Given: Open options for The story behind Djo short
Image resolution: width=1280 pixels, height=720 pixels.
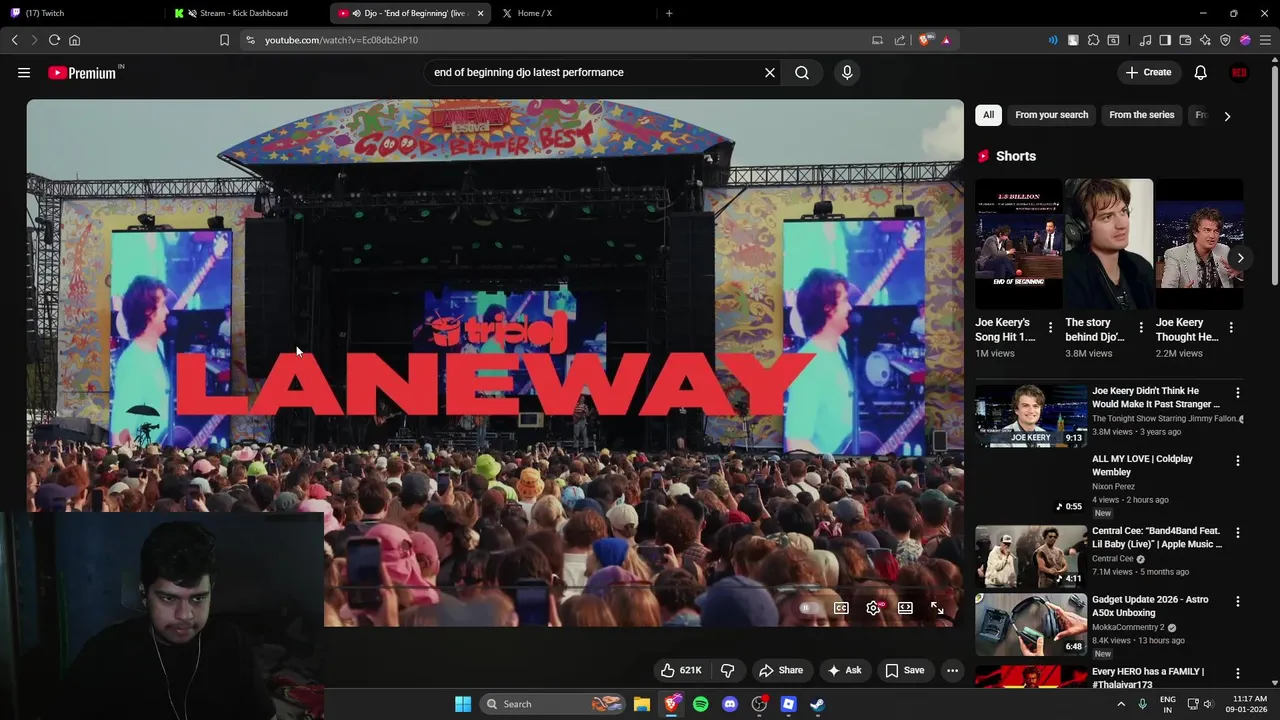Looking at the screenshot, I should [x=1141, y=328].
